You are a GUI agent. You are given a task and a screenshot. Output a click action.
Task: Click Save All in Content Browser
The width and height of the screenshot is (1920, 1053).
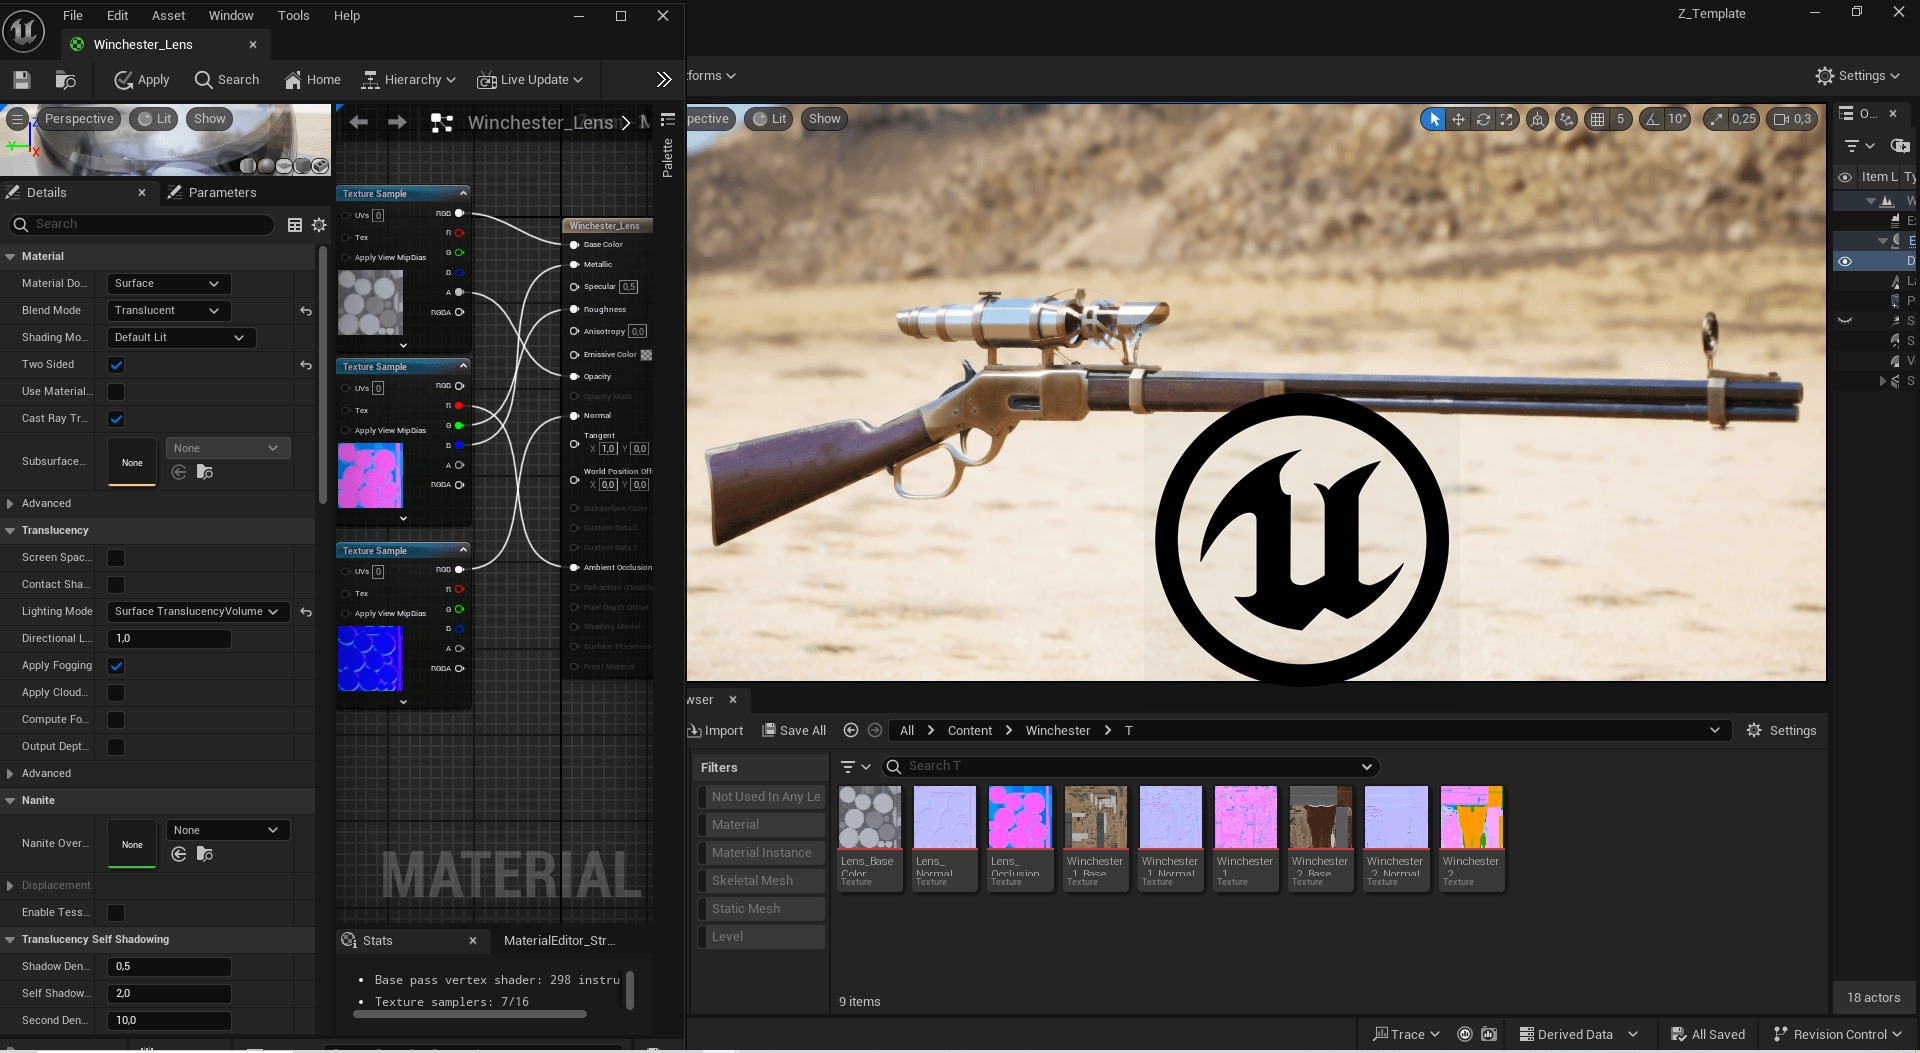tap(794, 731)
